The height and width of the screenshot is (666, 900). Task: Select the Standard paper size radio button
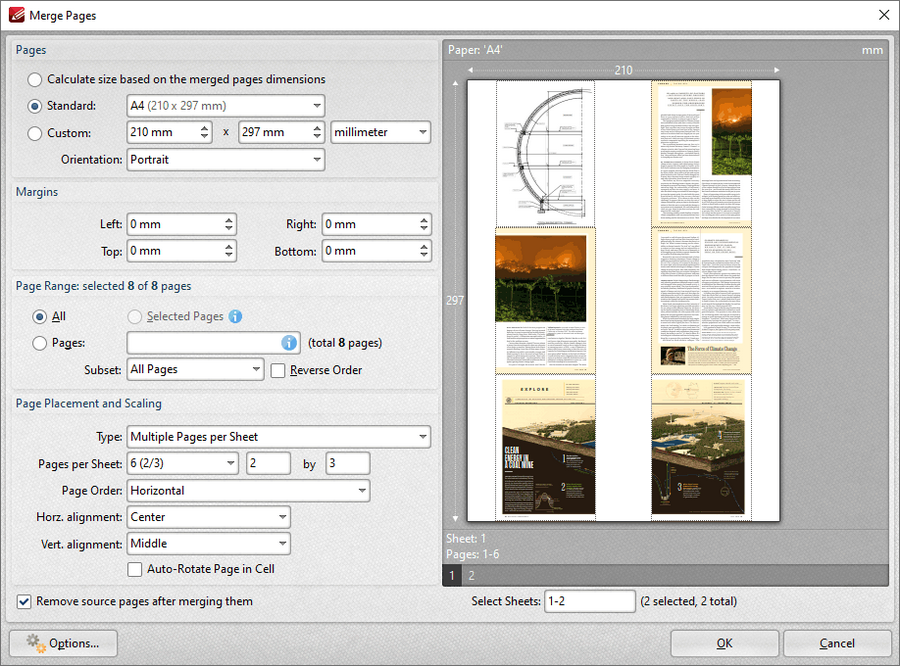coord(34,106)
